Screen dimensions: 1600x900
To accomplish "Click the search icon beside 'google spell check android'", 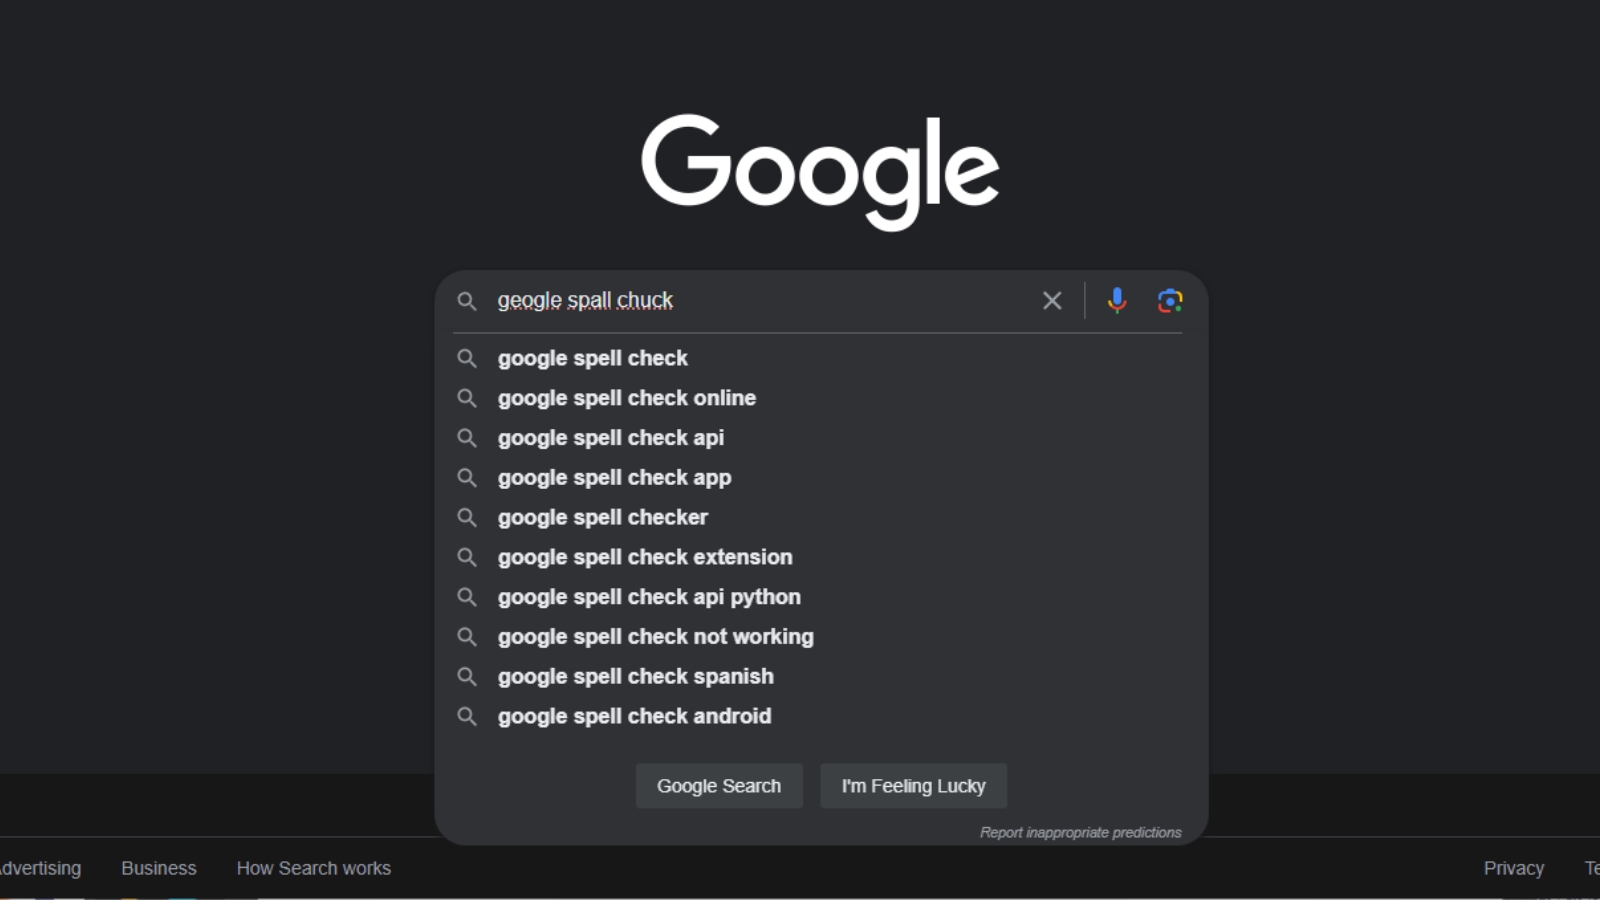I will (467, 716).
